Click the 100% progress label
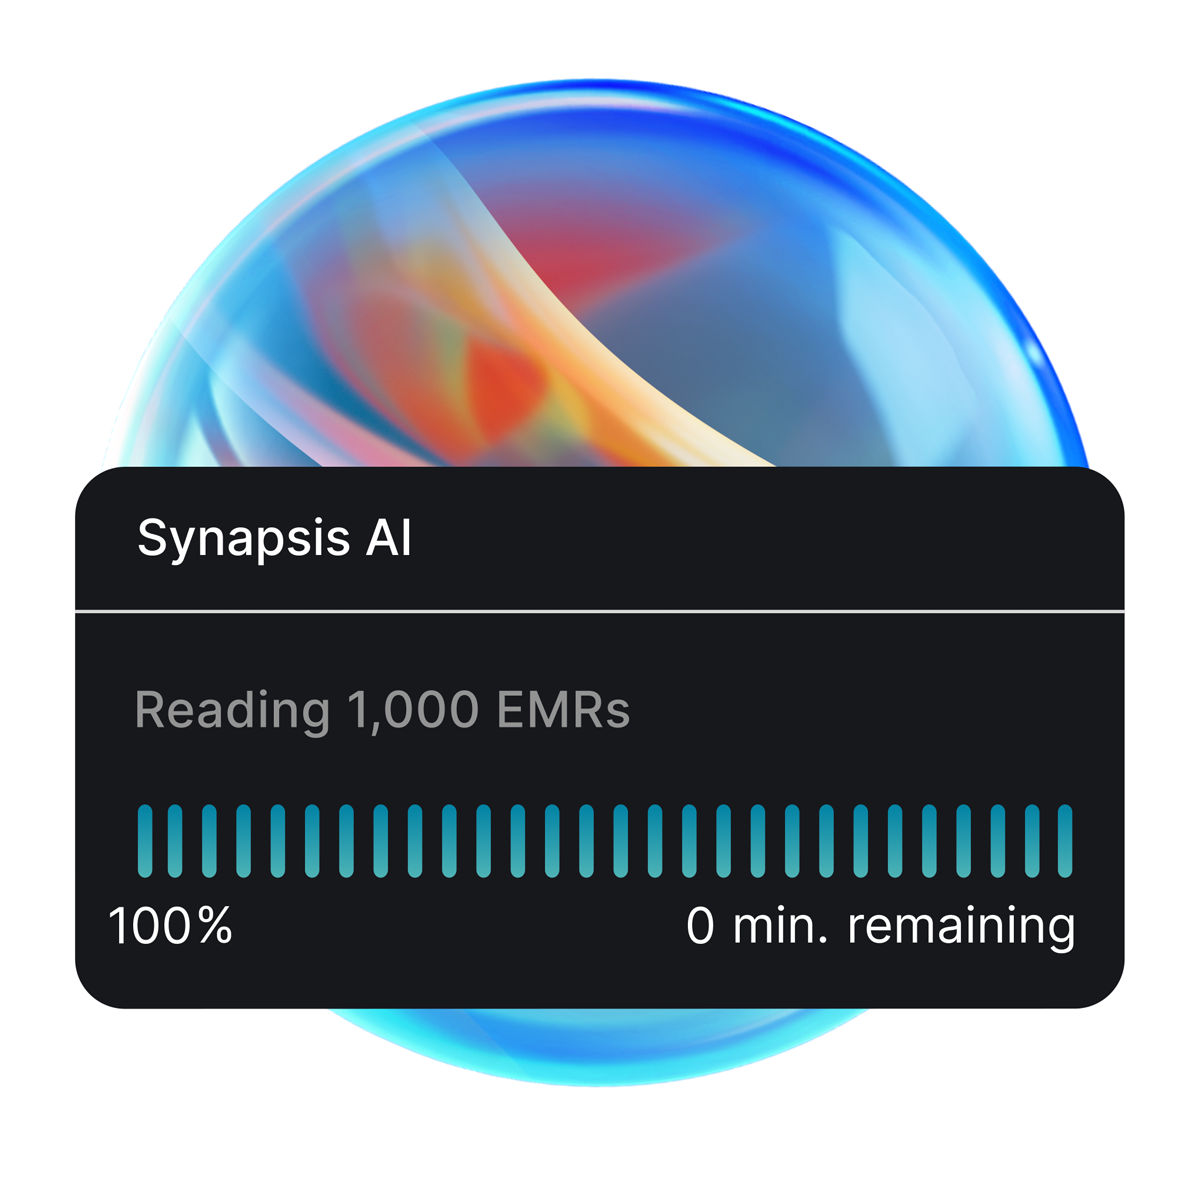 tap(171, 926)
